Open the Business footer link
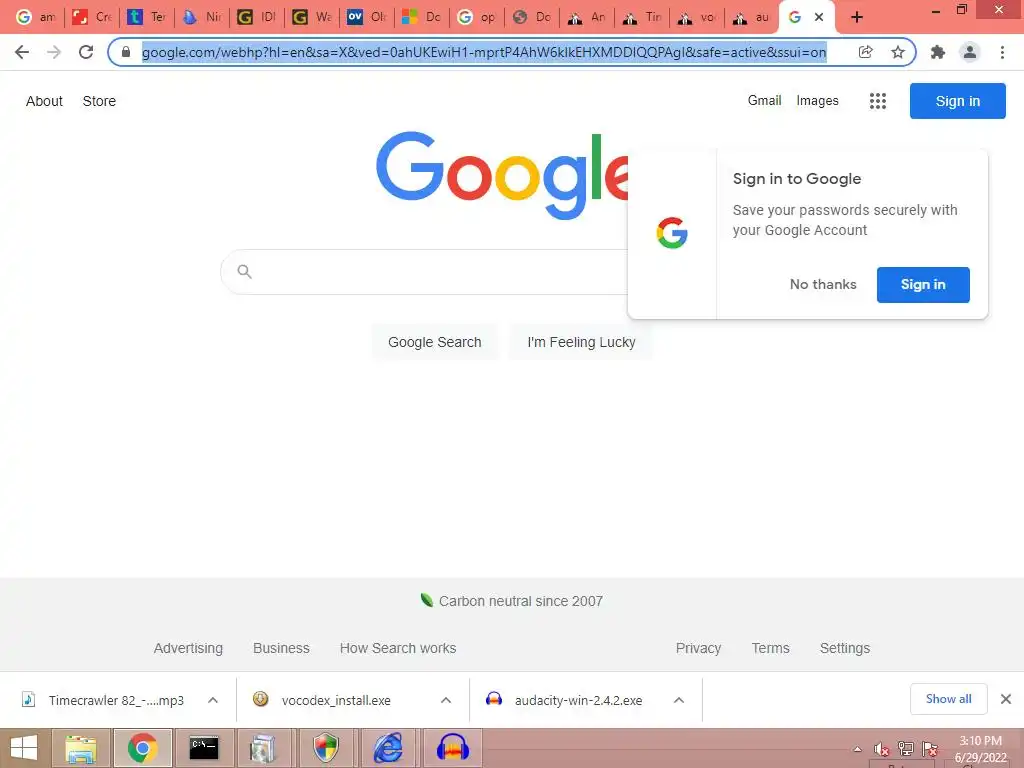 [281, 648]
